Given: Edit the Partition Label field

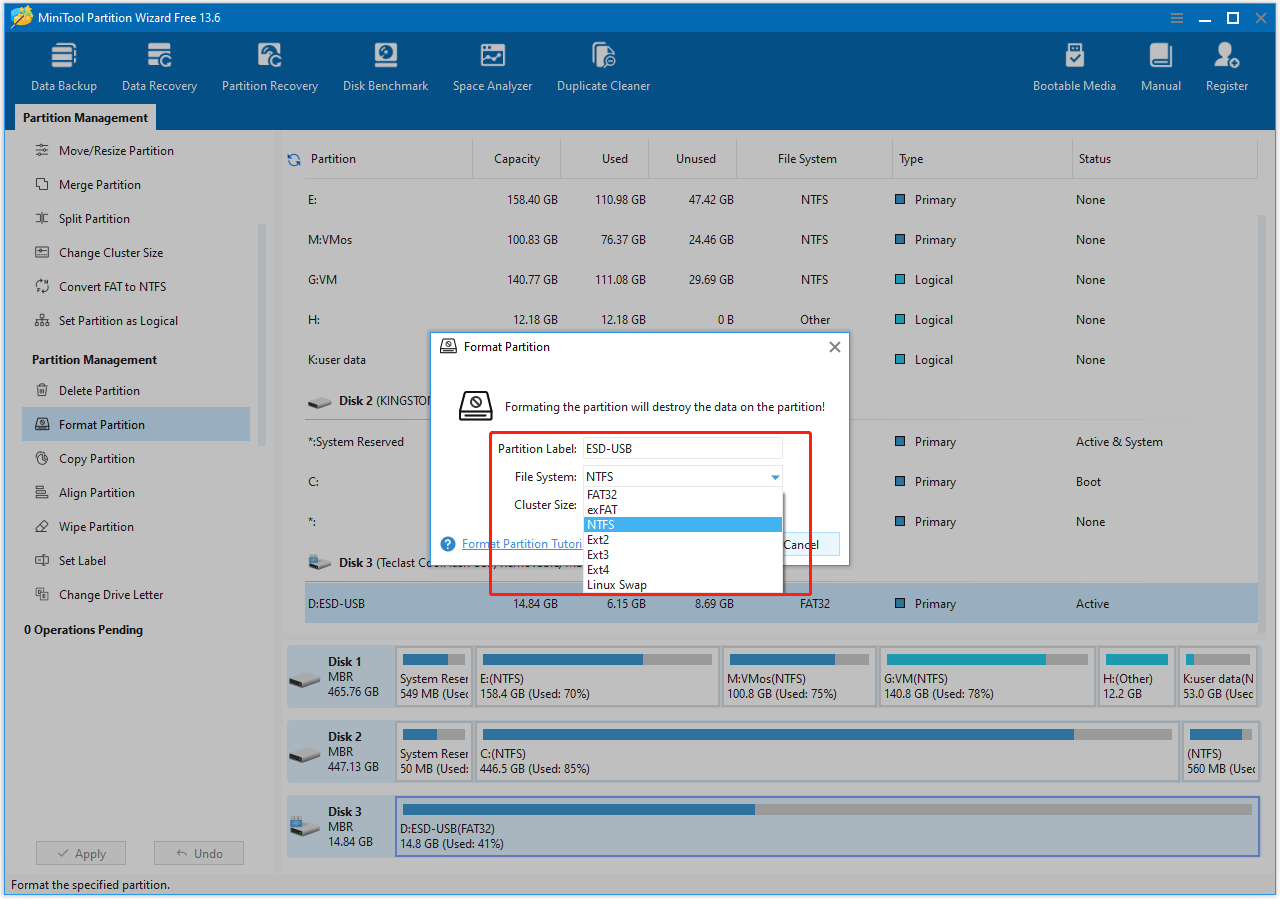Looking at the screenshot, I should pos(683,447).
